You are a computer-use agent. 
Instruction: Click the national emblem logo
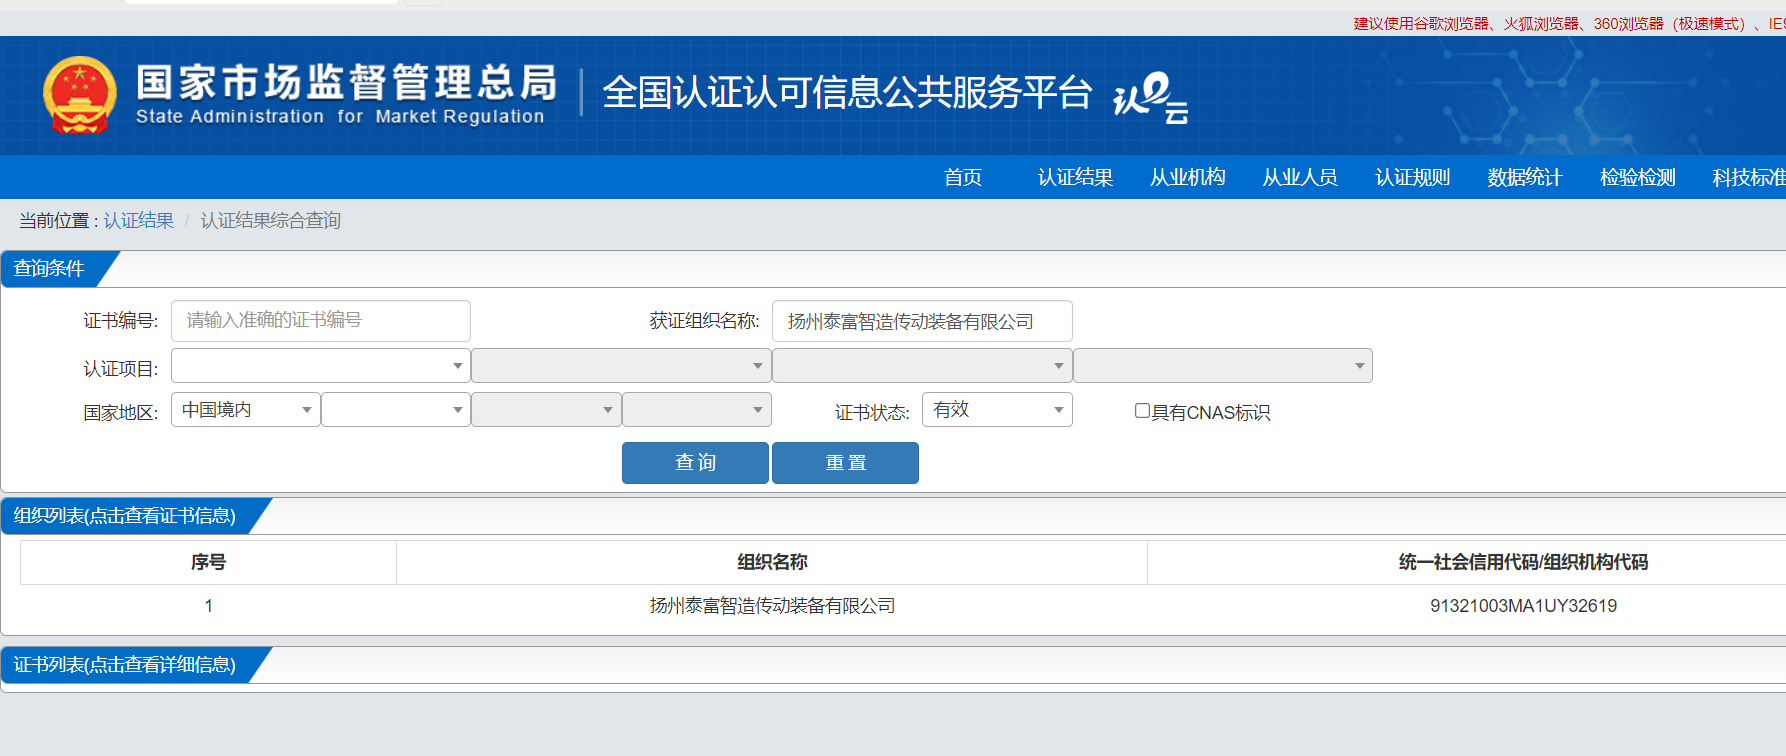[80, 95]
